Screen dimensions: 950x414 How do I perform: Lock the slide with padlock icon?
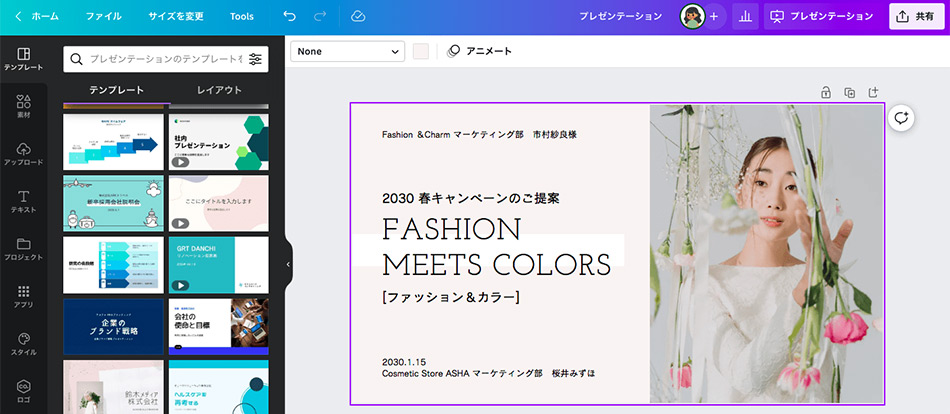point(825,92)
